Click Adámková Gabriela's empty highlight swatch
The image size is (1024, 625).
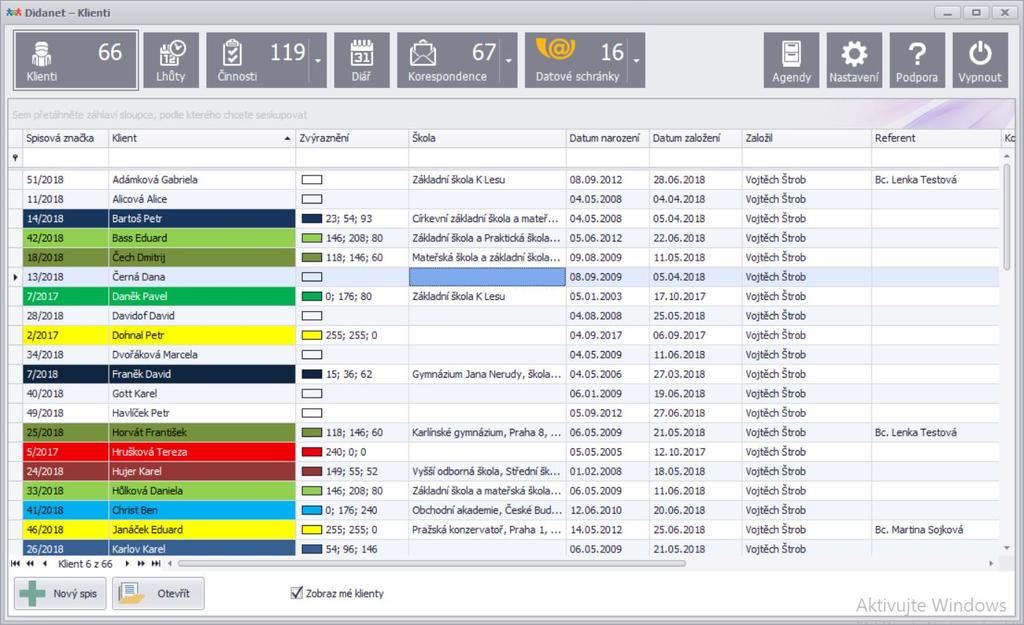[x=312, y=180]
